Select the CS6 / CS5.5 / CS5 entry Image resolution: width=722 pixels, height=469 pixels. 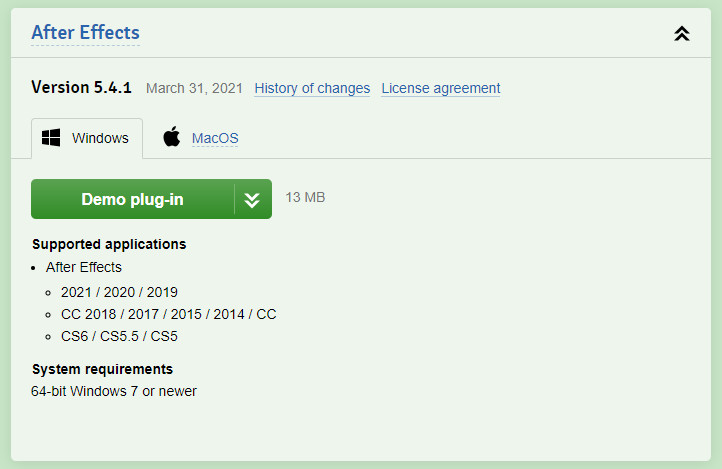click(x=119, y=336)
